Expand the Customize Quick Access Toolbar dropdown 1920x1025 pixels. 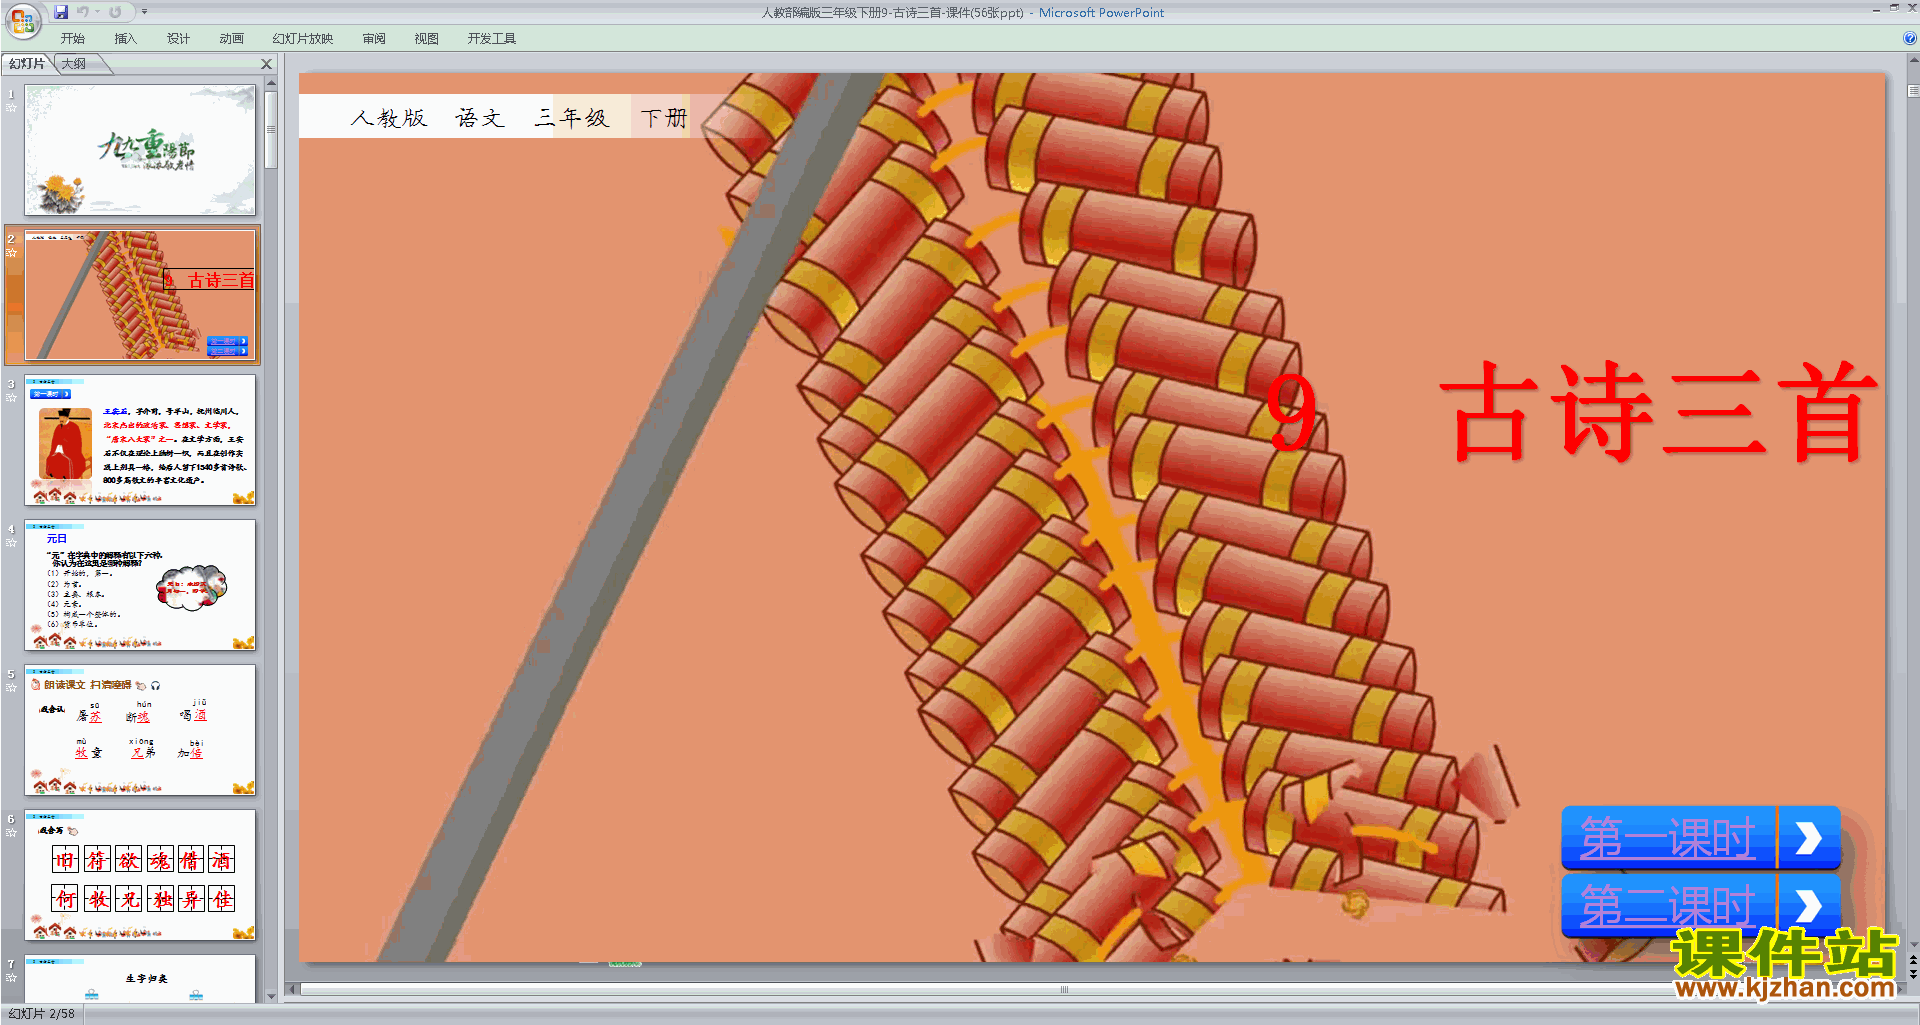coord(144,12)
